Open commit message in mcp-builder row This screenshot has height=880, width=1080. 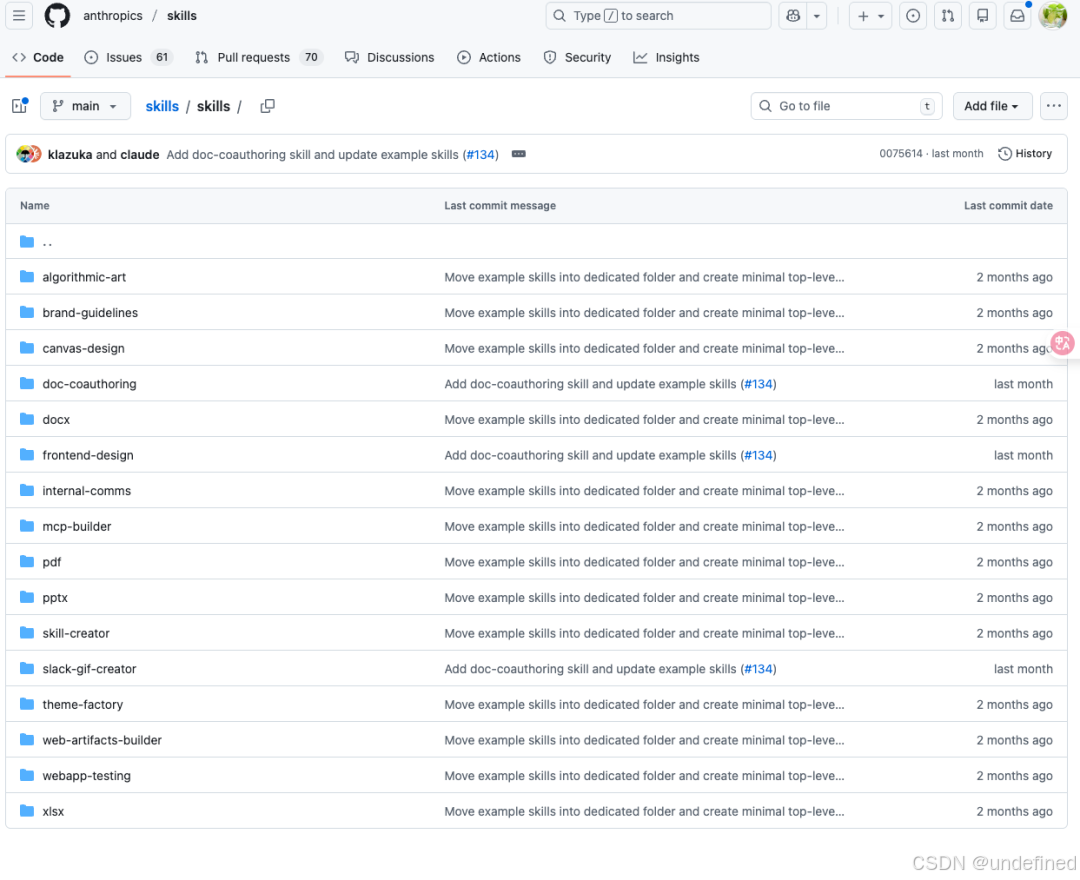[644, 527]
